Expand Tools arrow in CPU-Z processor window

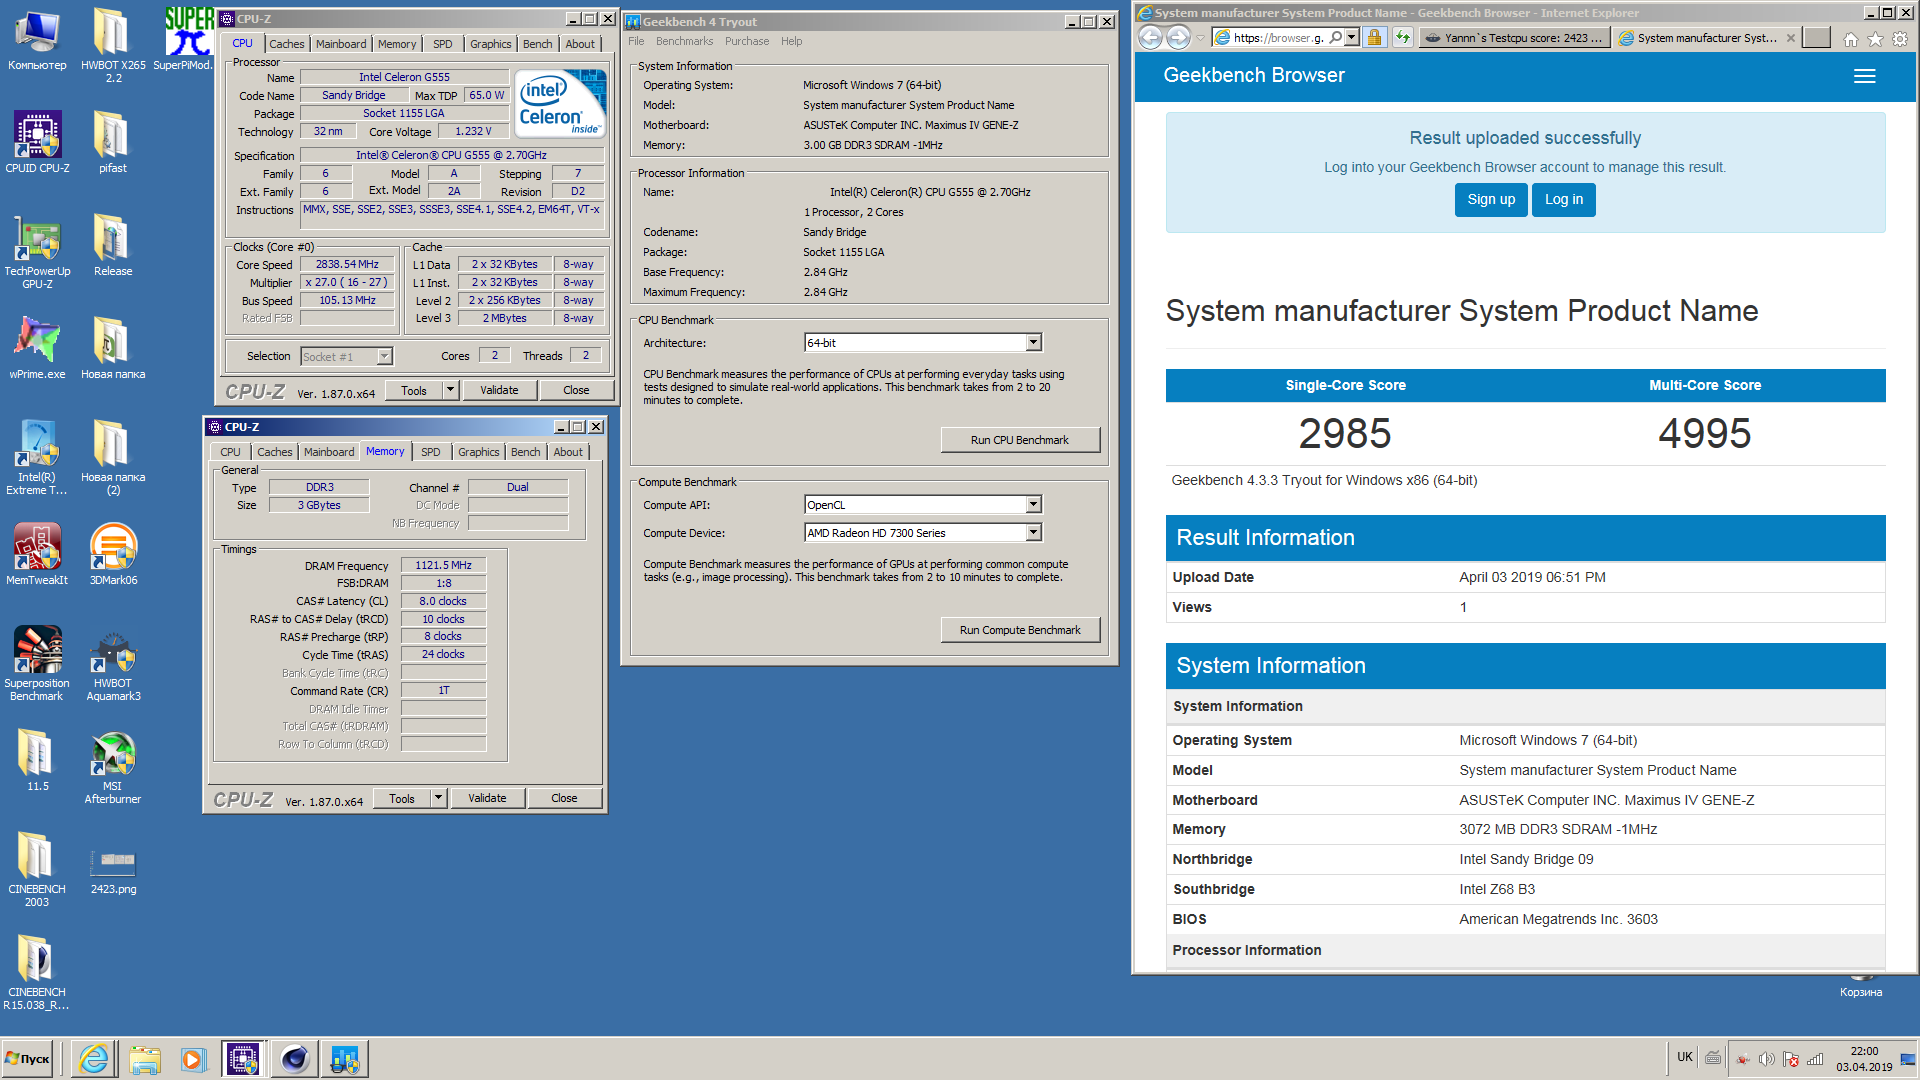click(x=450, y=390)
